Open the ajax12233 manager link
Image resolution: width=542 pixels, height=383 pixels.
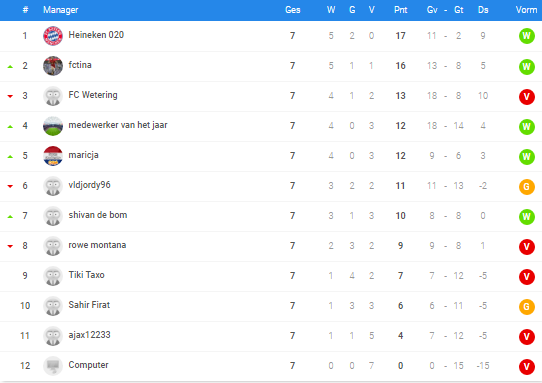[90, 335]
